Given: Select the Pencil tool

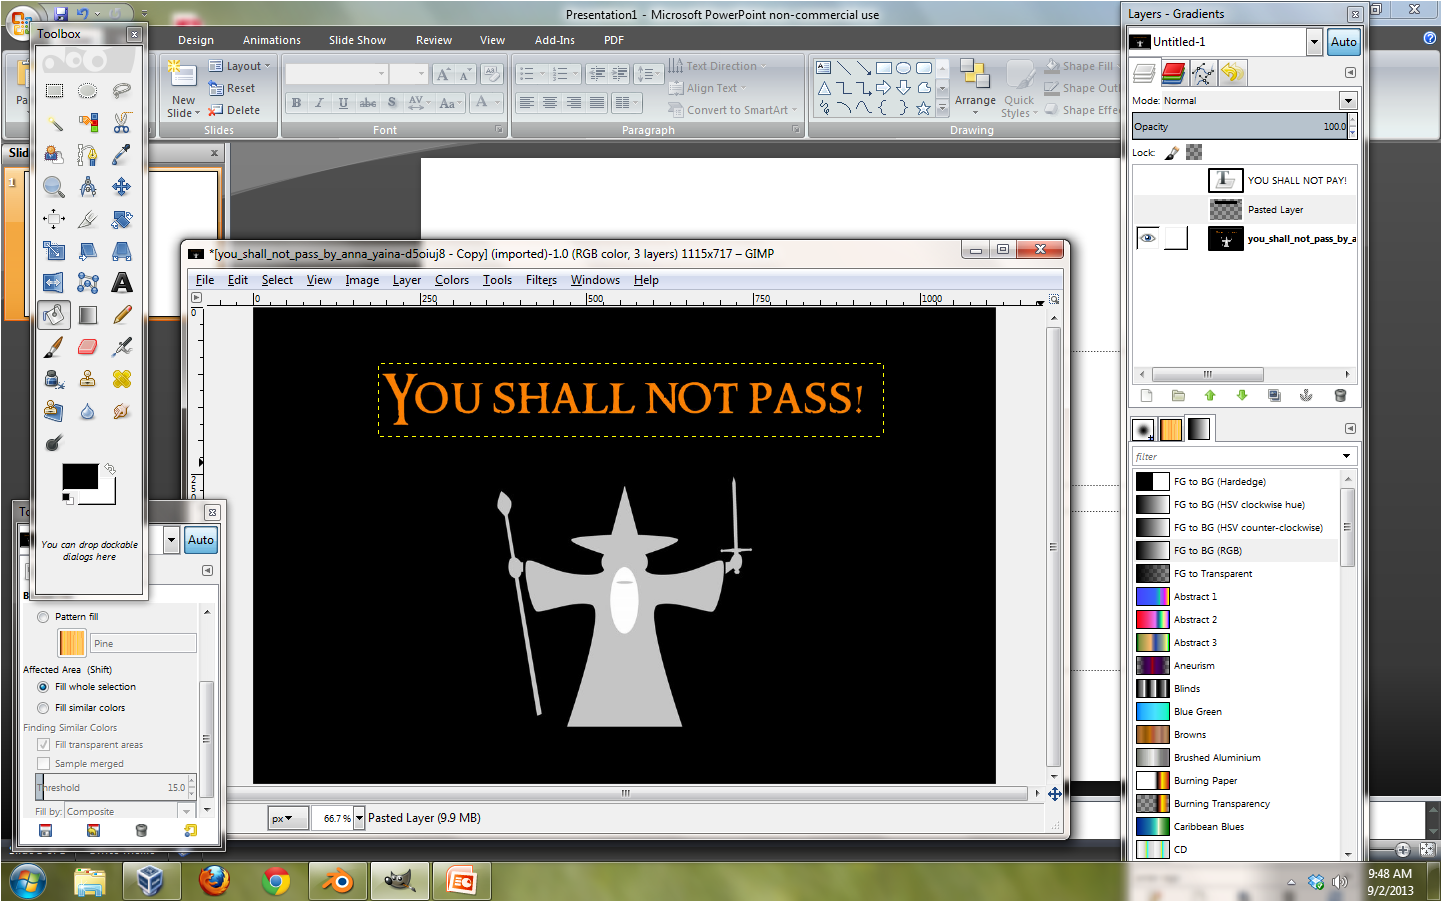Looking at the screenshot, I should click(x=121, y=315).
